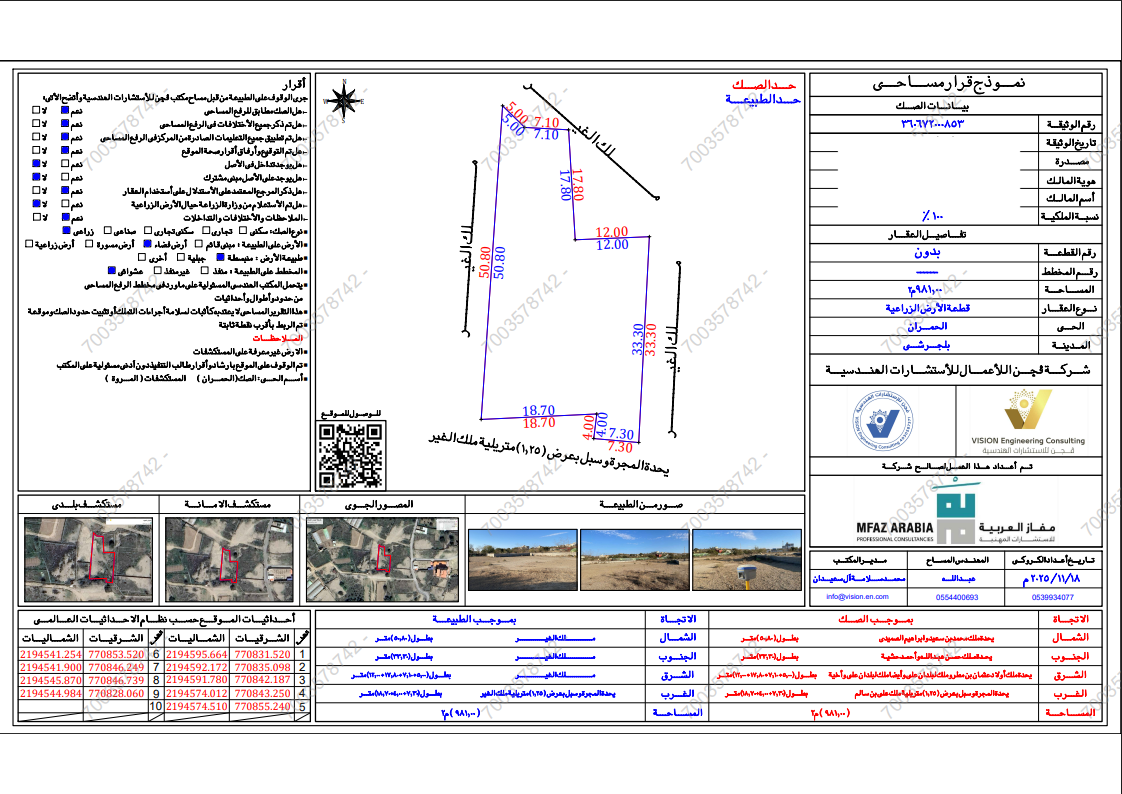
Task: Tick 'نعم' for 'الملاحظات والأختلافات والتداخلات' row
Action: [x=65, y=217]
